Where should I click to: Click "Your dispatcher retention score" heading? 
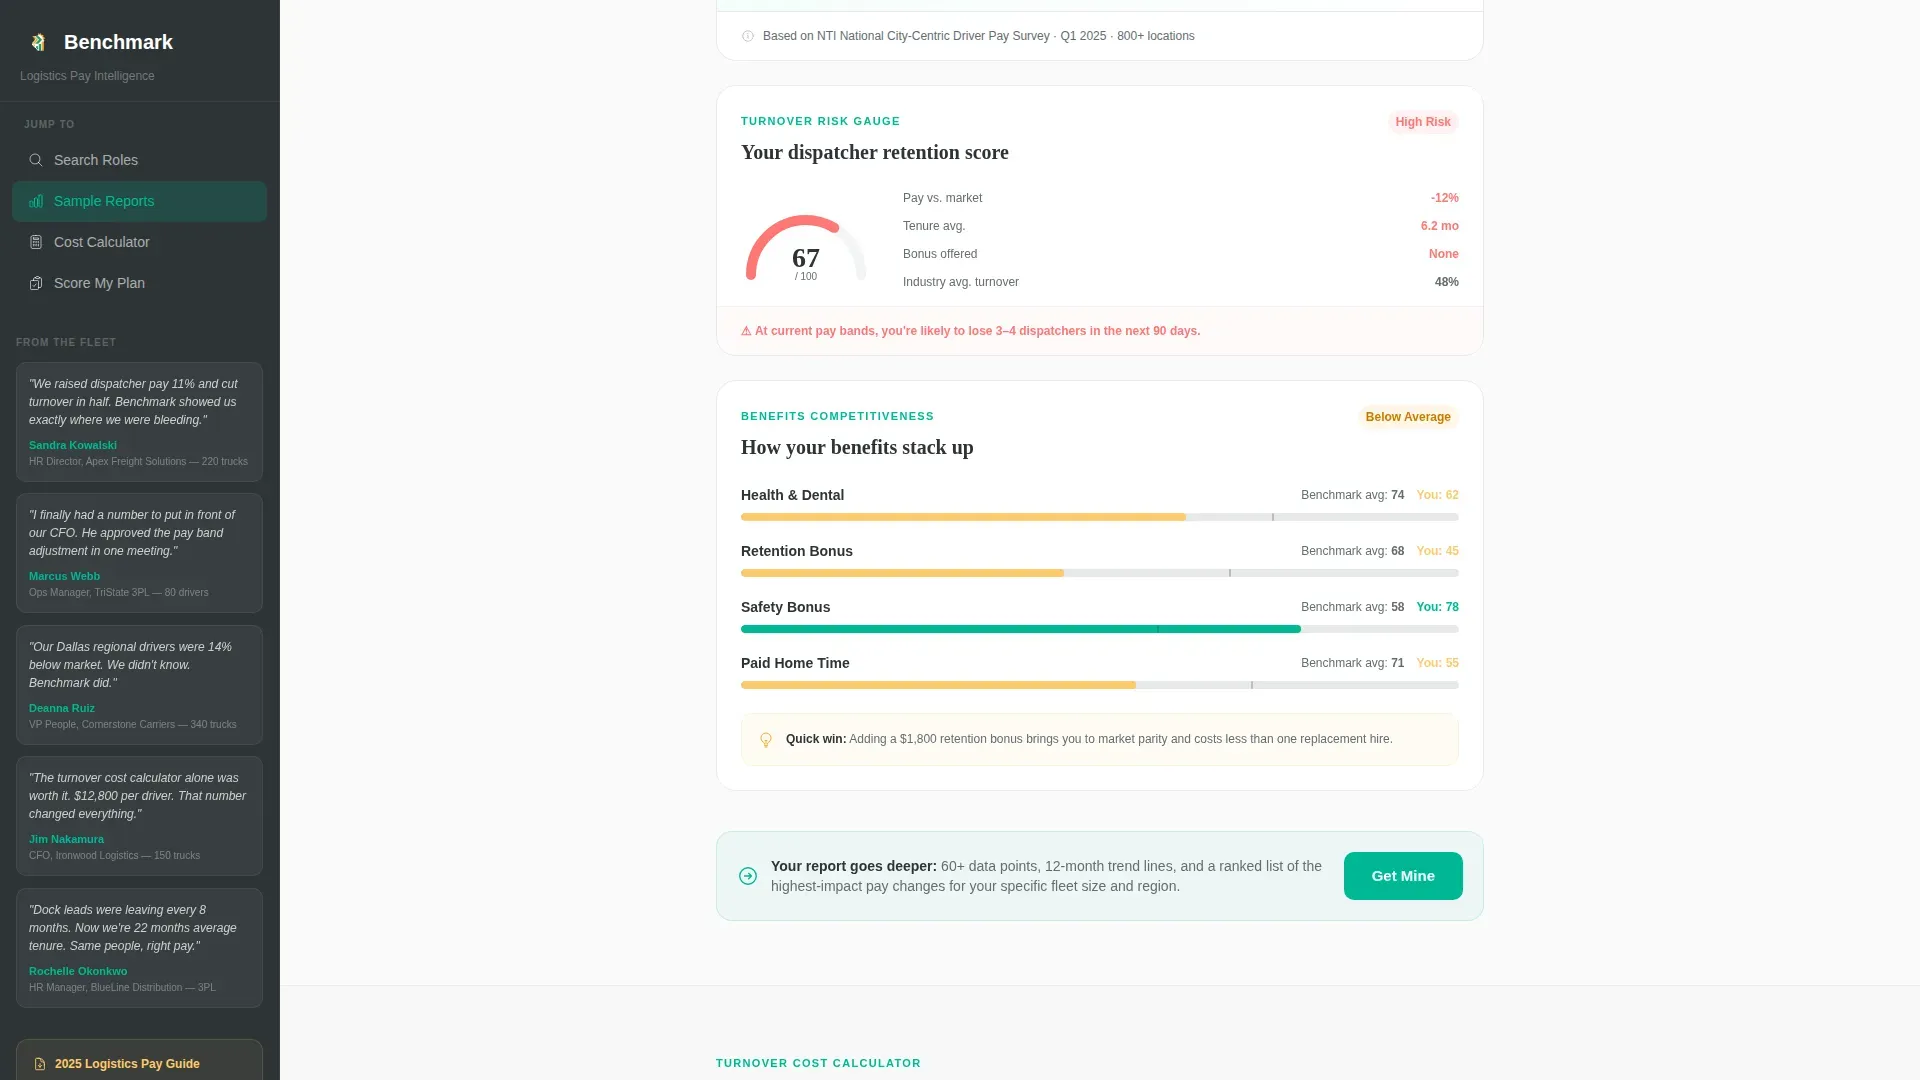tap(875, 152)
